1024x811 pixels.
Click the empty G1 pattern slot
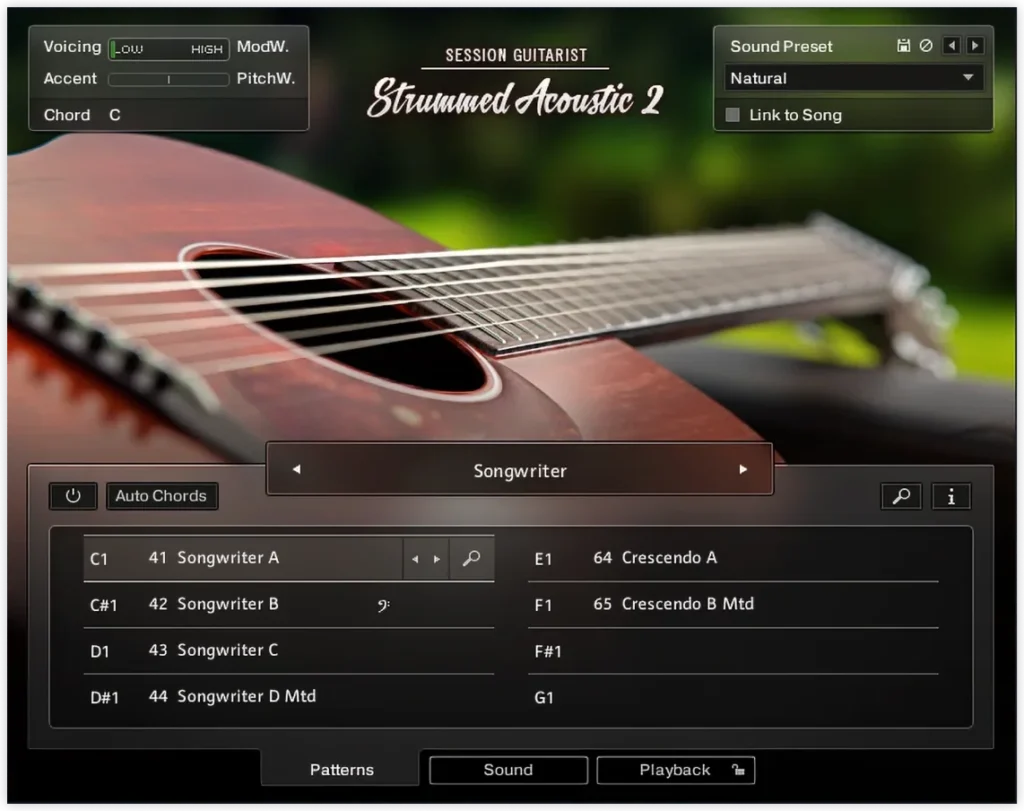[733, 697]
